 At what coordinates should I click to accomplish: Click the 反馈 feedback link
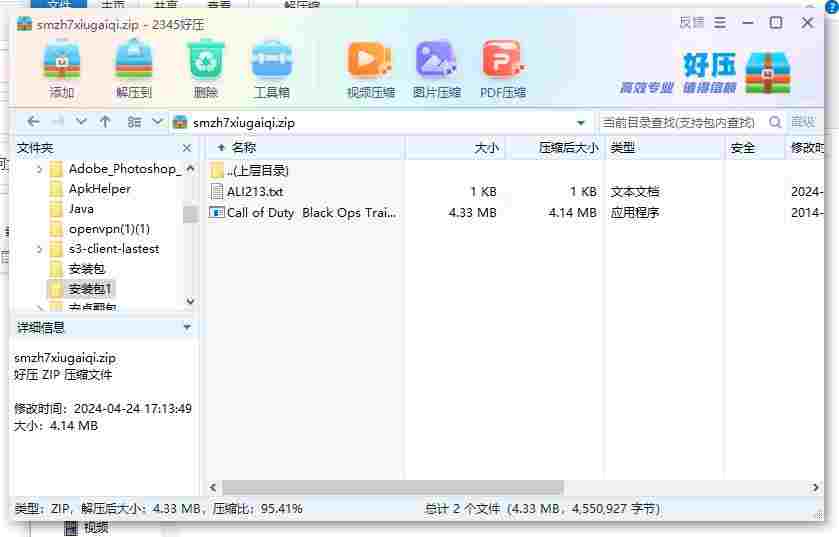692,23
